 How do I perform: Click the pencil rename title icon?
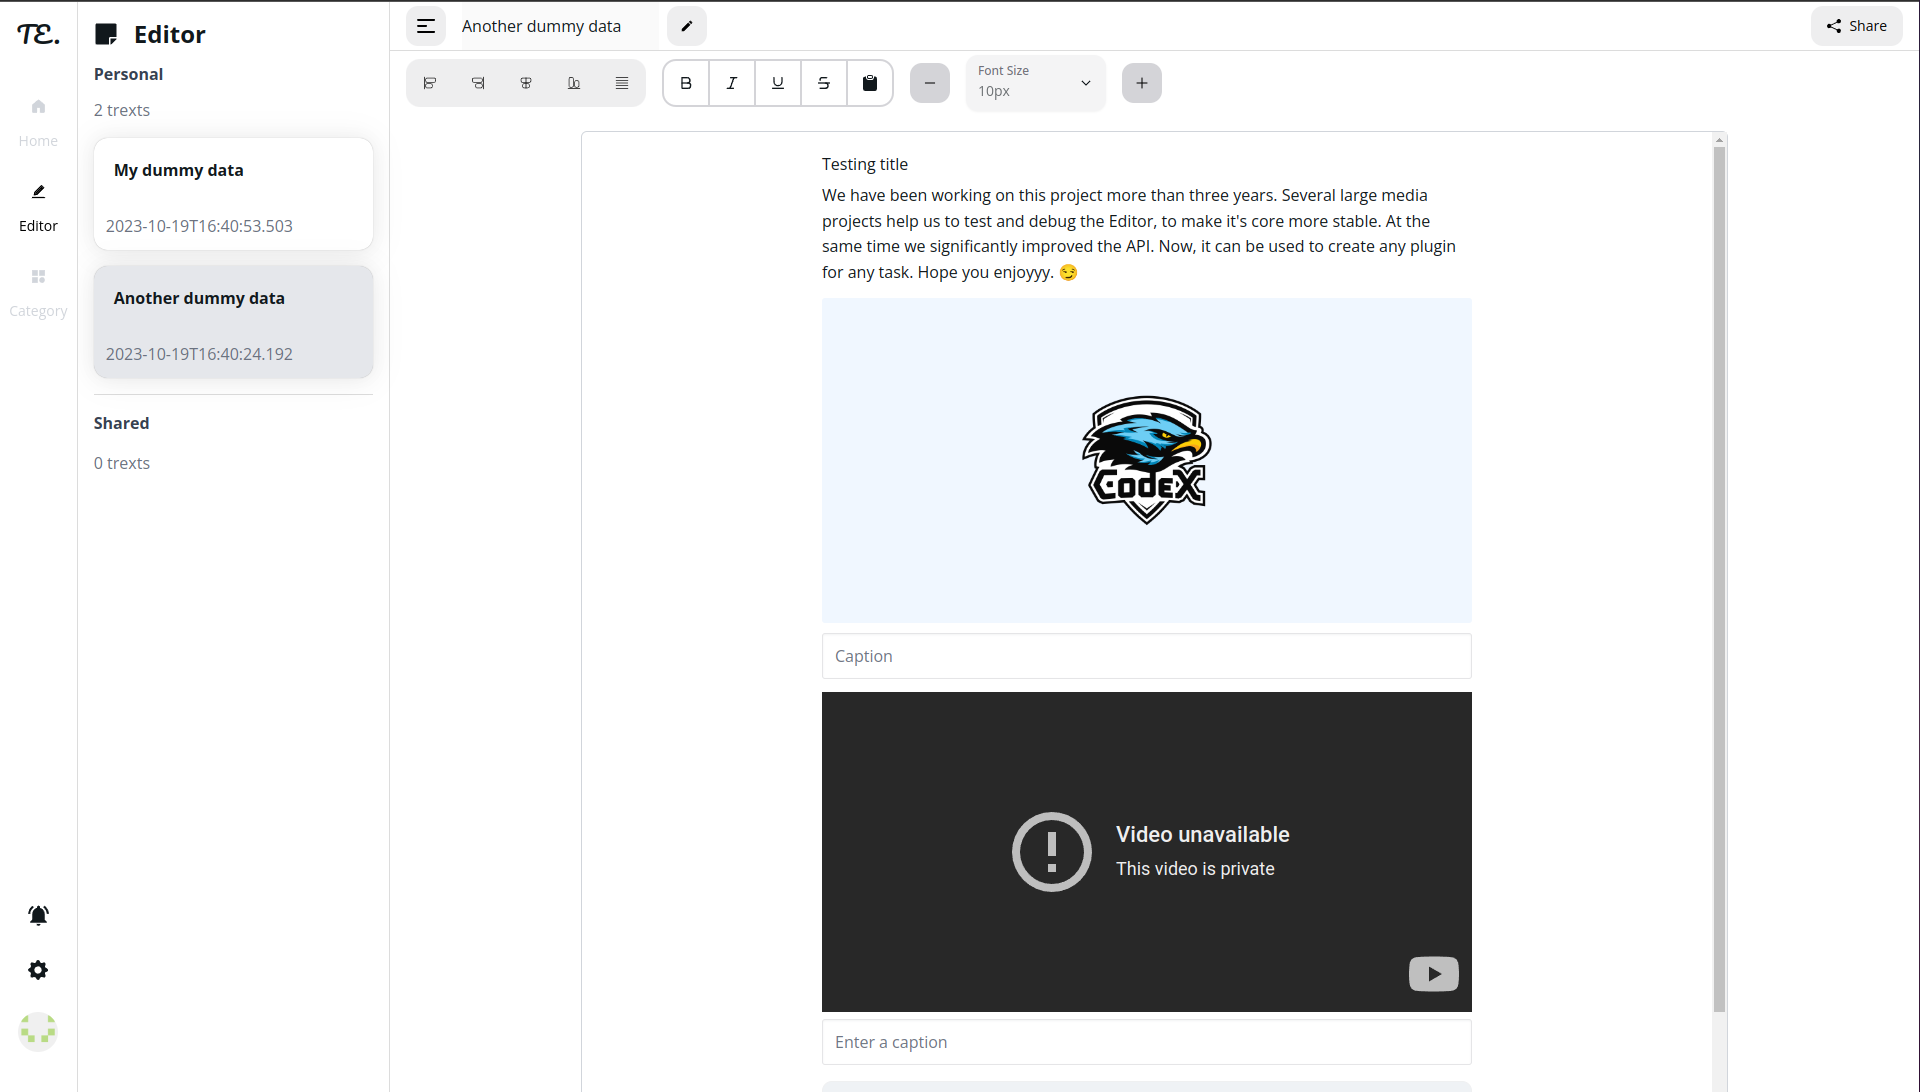click(687, 26)
